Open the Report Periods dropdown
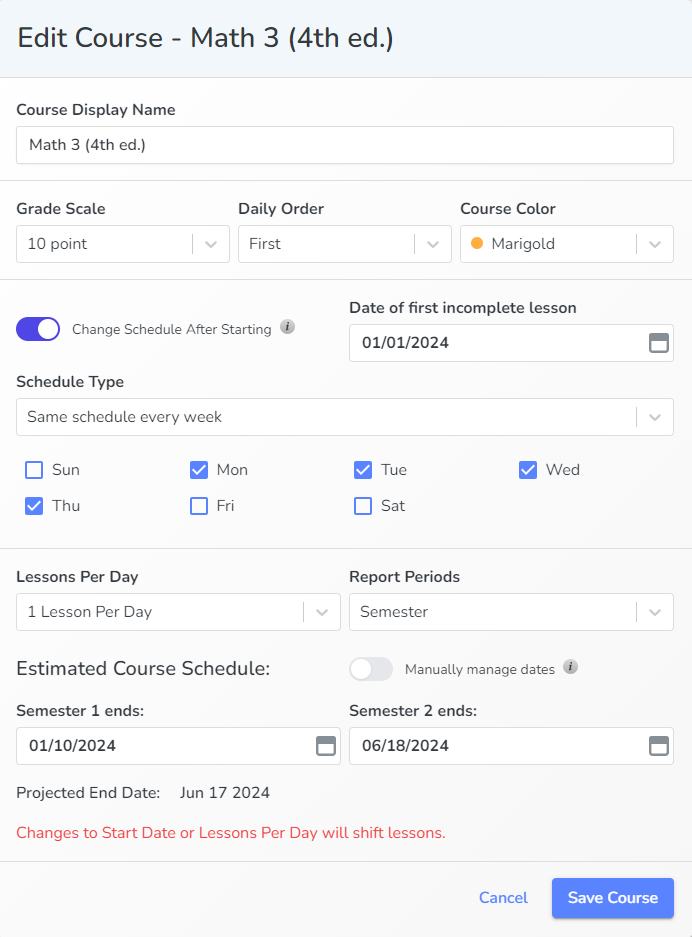692x937 pixels. [512, 612]
